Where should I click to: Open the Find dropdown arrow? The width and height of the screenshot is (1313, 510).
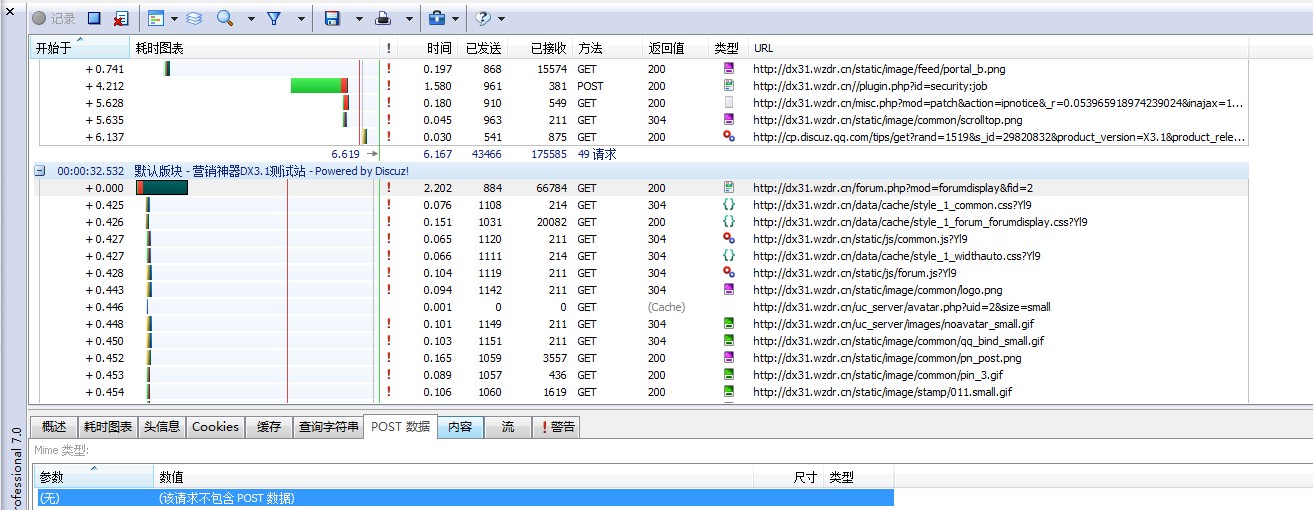click(x=251, y=18)
